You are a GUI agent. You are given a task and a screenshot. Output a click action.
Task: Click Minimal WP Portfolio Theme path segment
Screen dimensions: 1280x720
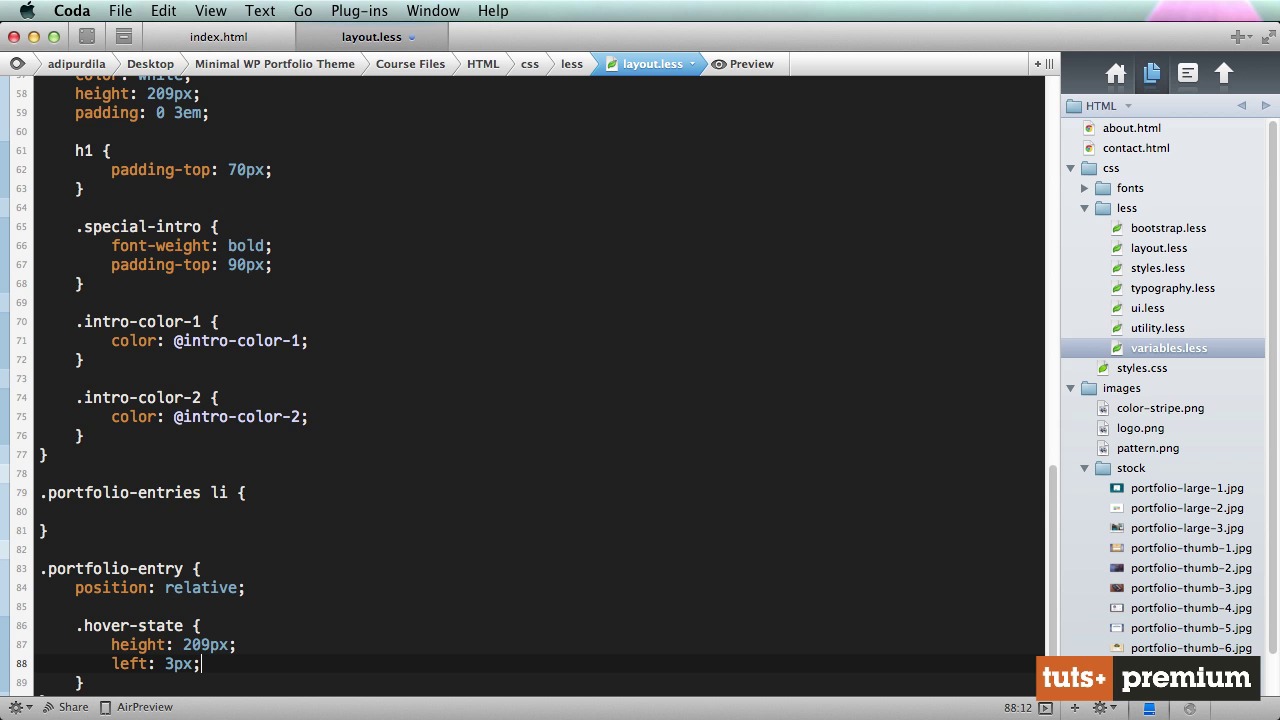[275, 64]
